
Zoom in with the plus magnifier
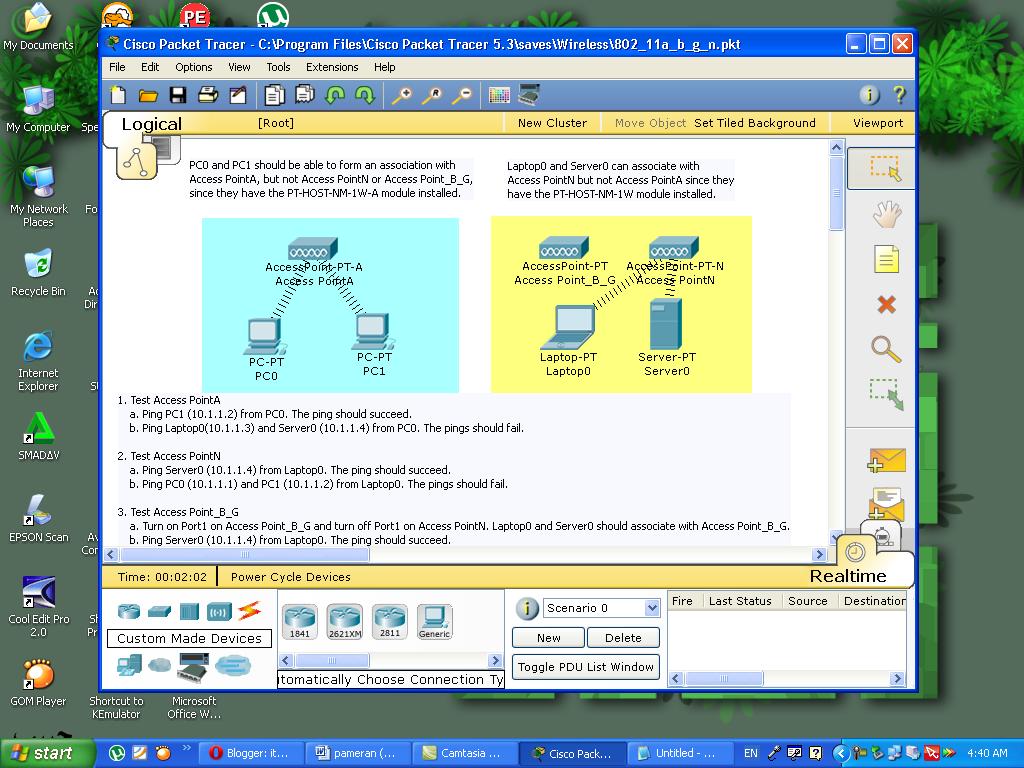[401, 95]
